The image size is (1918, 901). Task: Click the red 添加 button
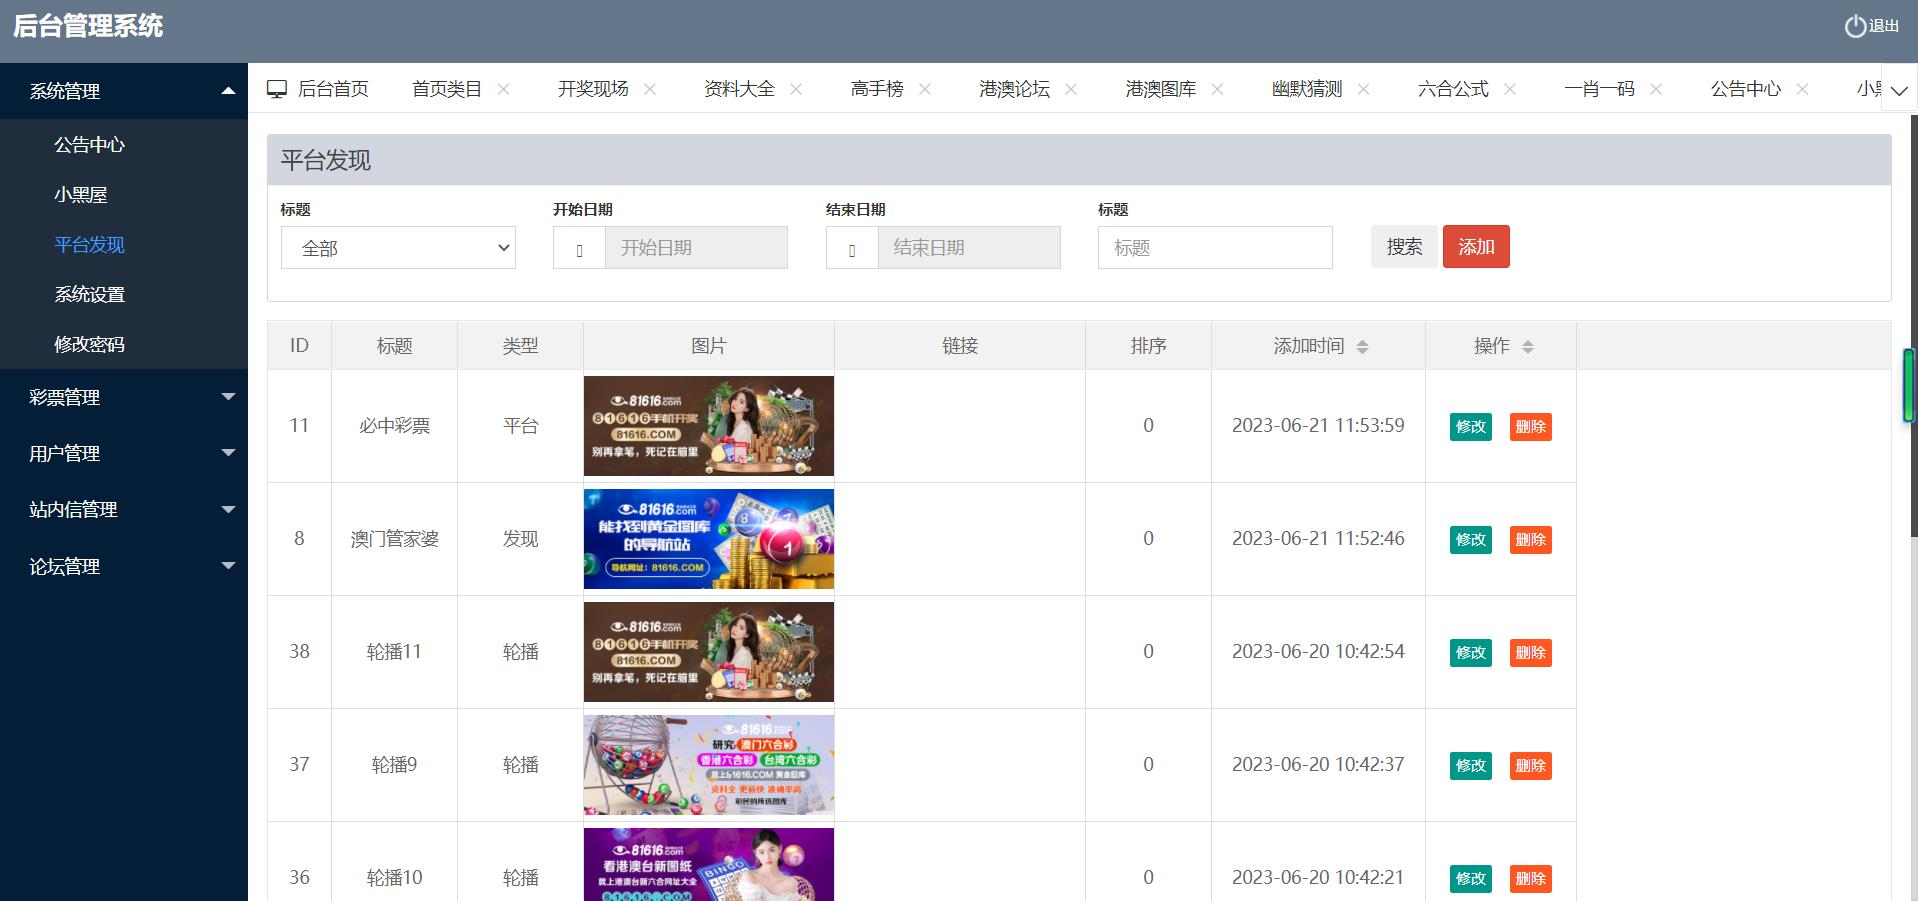click(1476, 247)
